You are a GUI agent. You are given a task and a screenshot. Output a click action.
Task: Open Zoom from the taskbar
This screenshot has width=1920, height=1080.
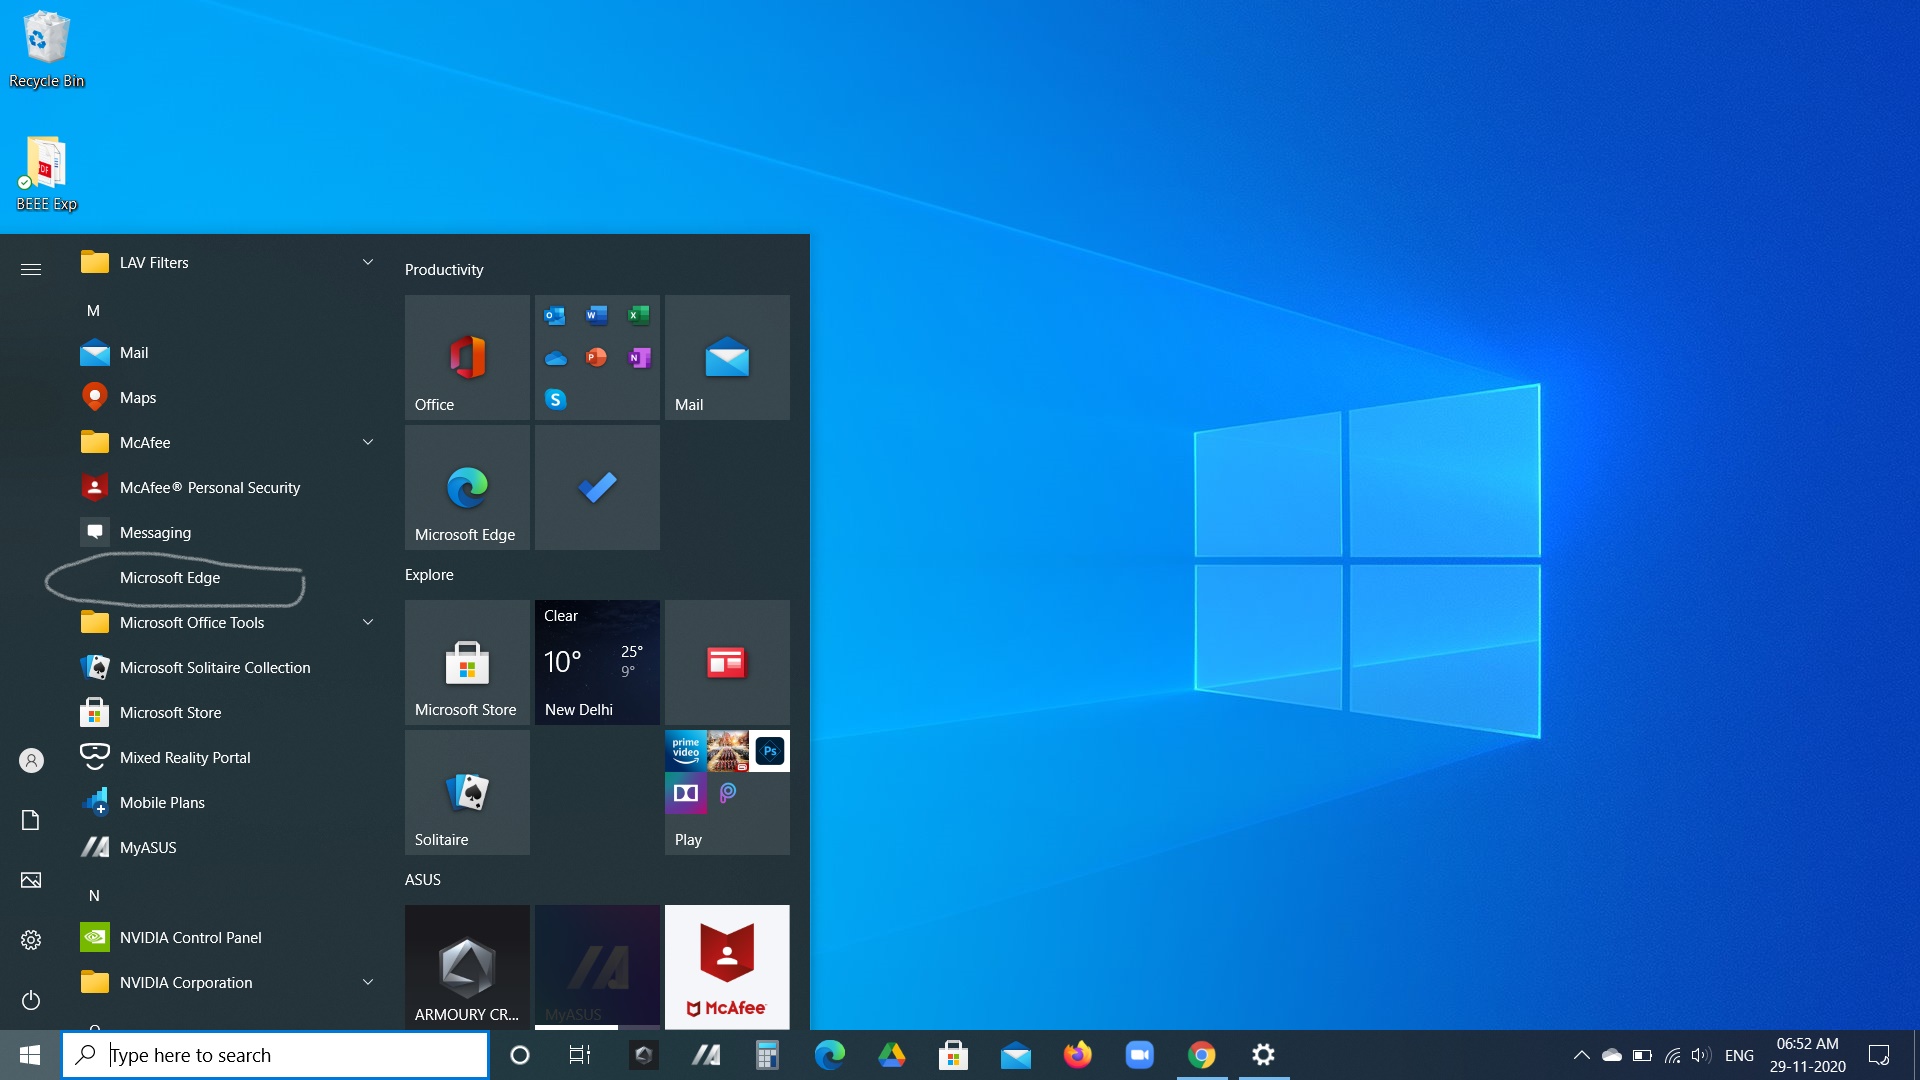pyautogui.click(x=1139, y=1055)
